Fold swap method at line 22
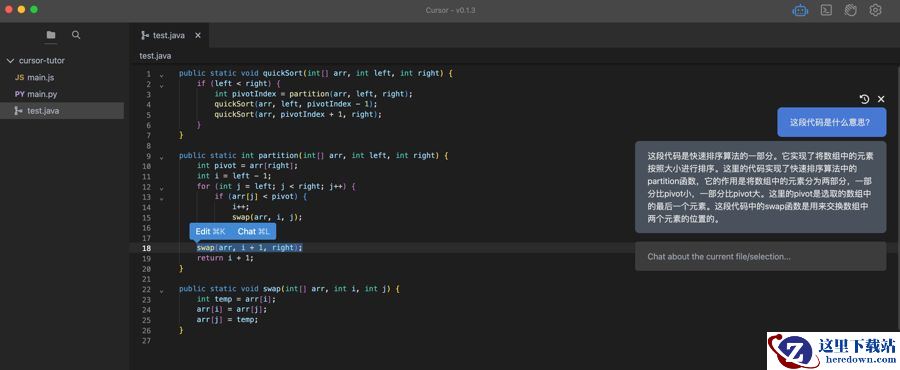Screen dimensions: 900x370 (161, 290)
